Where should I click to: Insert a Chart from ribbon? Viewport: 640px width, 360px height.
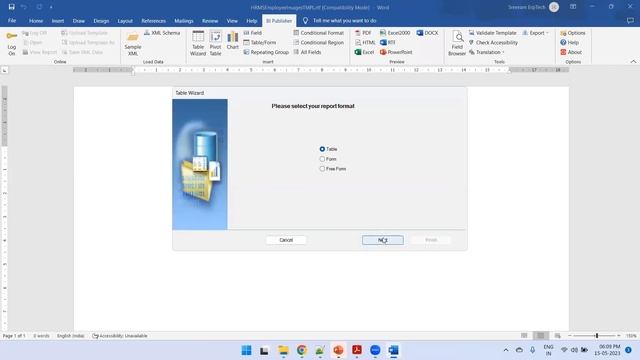(x=233, y=41)
